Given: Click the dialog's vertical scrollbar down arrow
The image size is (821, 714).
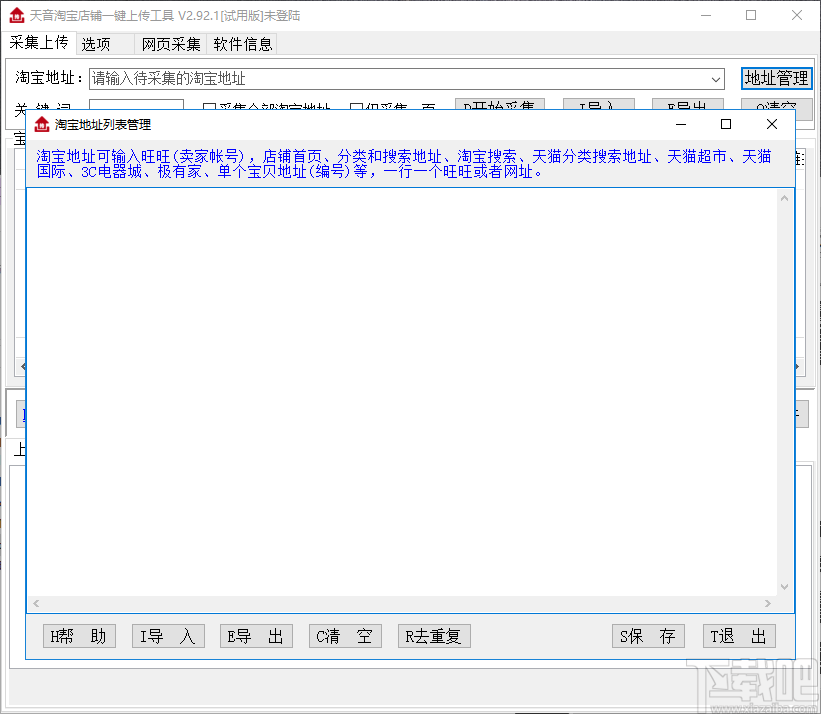Looking at the screenshot, I should (x=784, y=588).
